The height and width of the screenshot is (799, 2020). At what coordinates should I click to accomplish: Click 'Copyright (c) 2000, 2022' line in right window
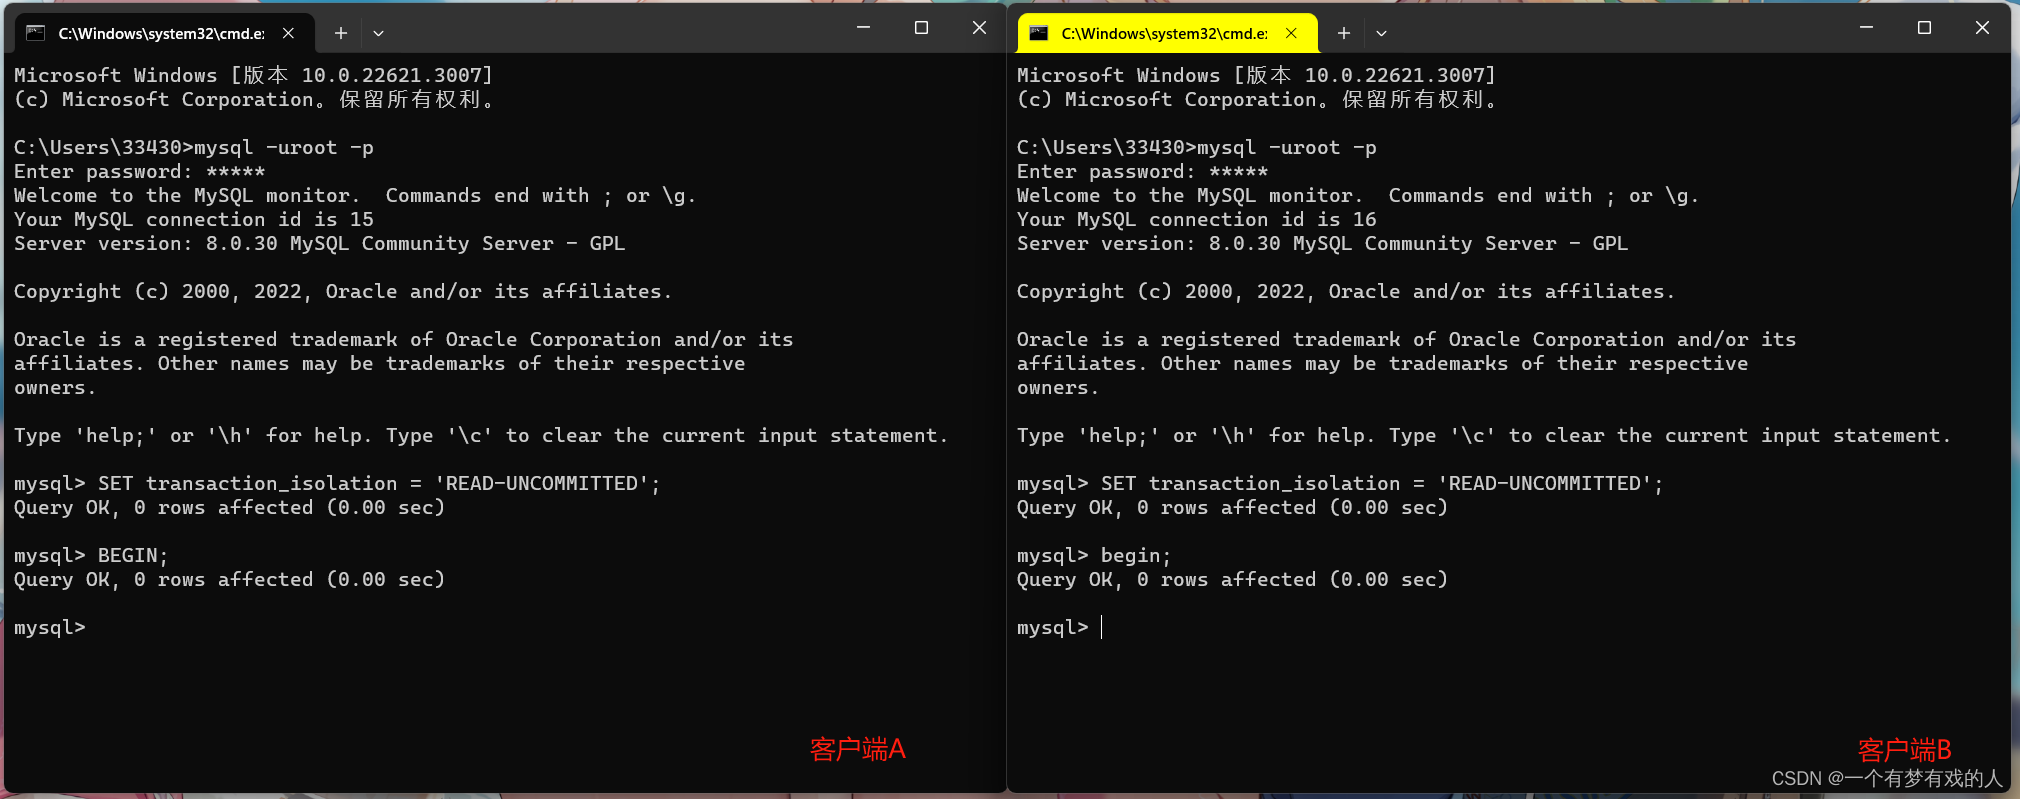pos(1346,292)
